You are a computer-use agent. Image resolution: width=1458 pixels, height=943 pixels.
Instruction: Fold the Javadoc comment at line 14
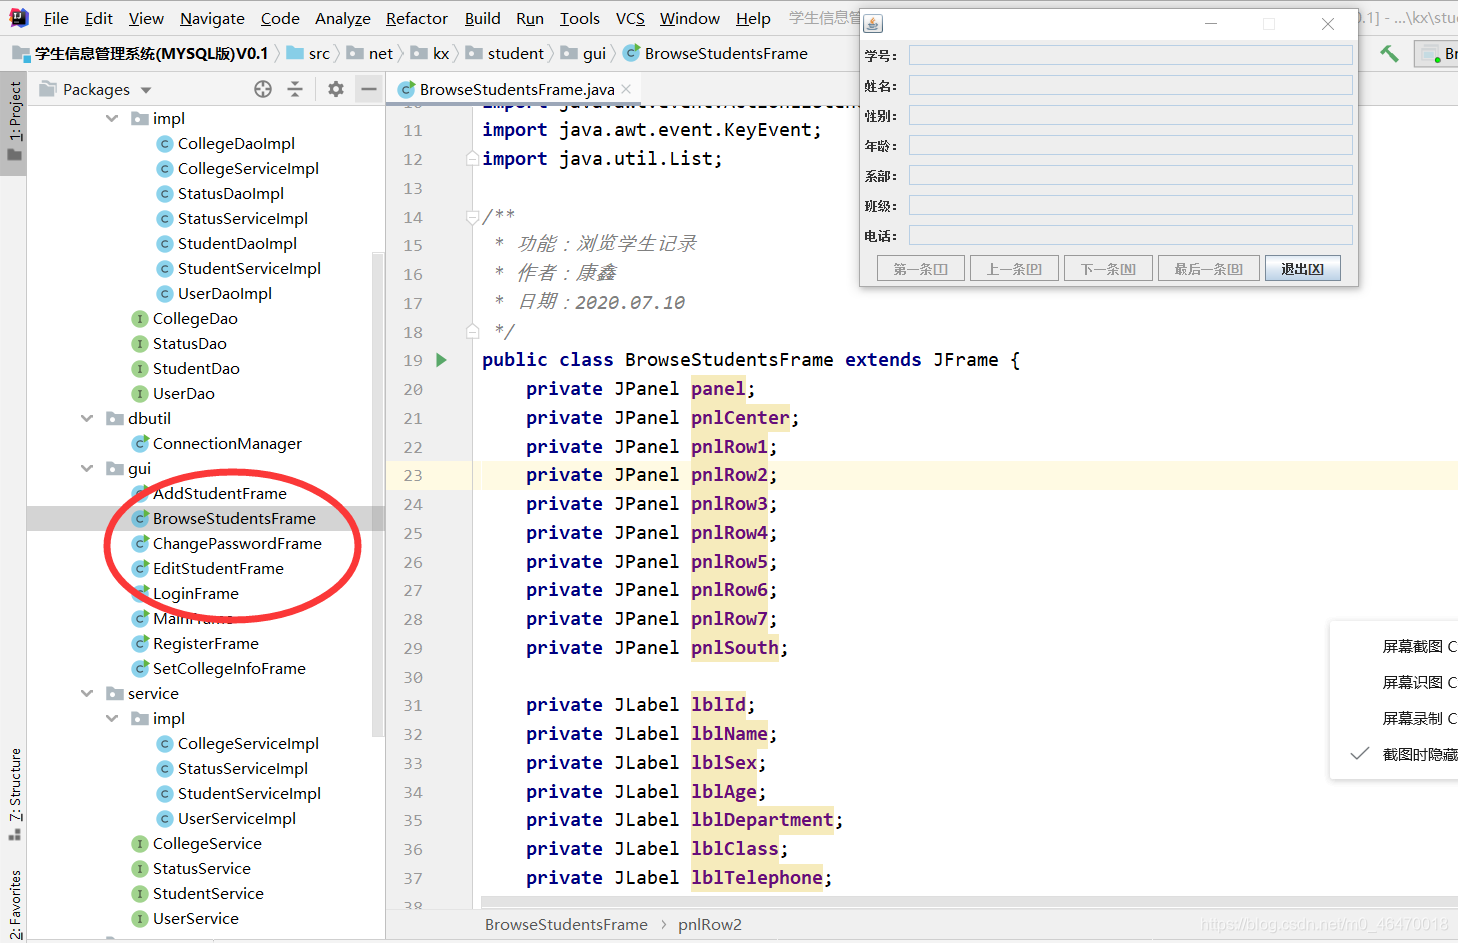click(x=472, y=217)
